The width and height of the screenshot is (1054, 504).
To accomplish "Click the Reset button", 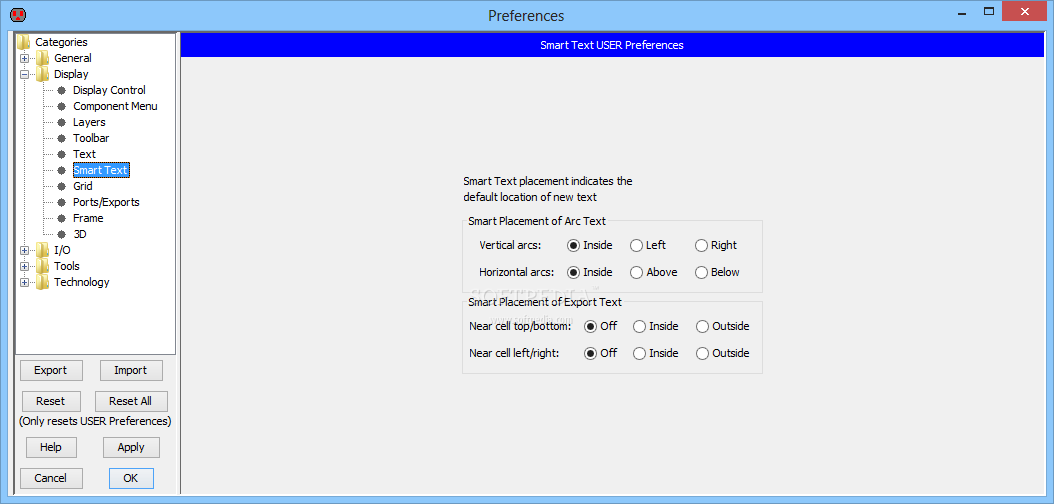I will pos(51,401).
